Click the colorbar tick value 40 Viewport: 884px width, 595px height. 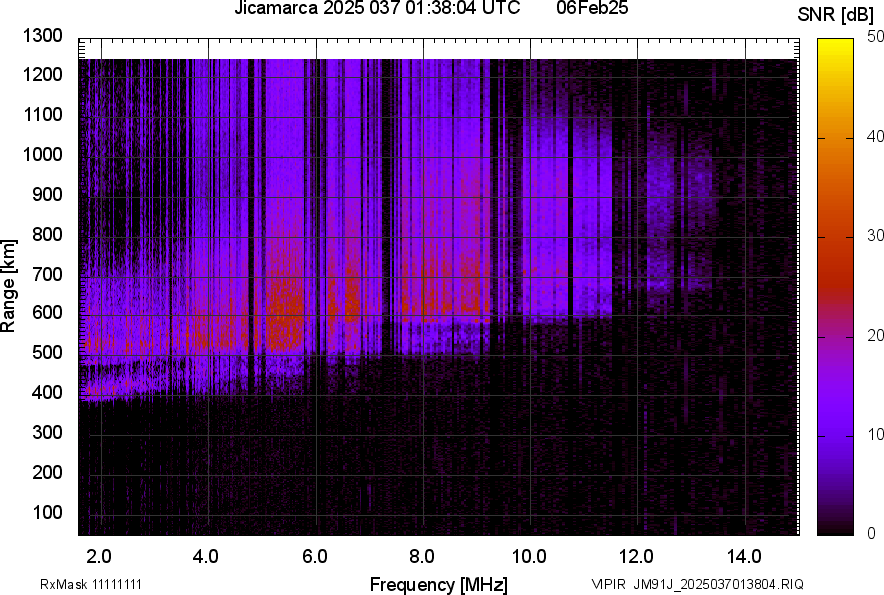[876, 135]
